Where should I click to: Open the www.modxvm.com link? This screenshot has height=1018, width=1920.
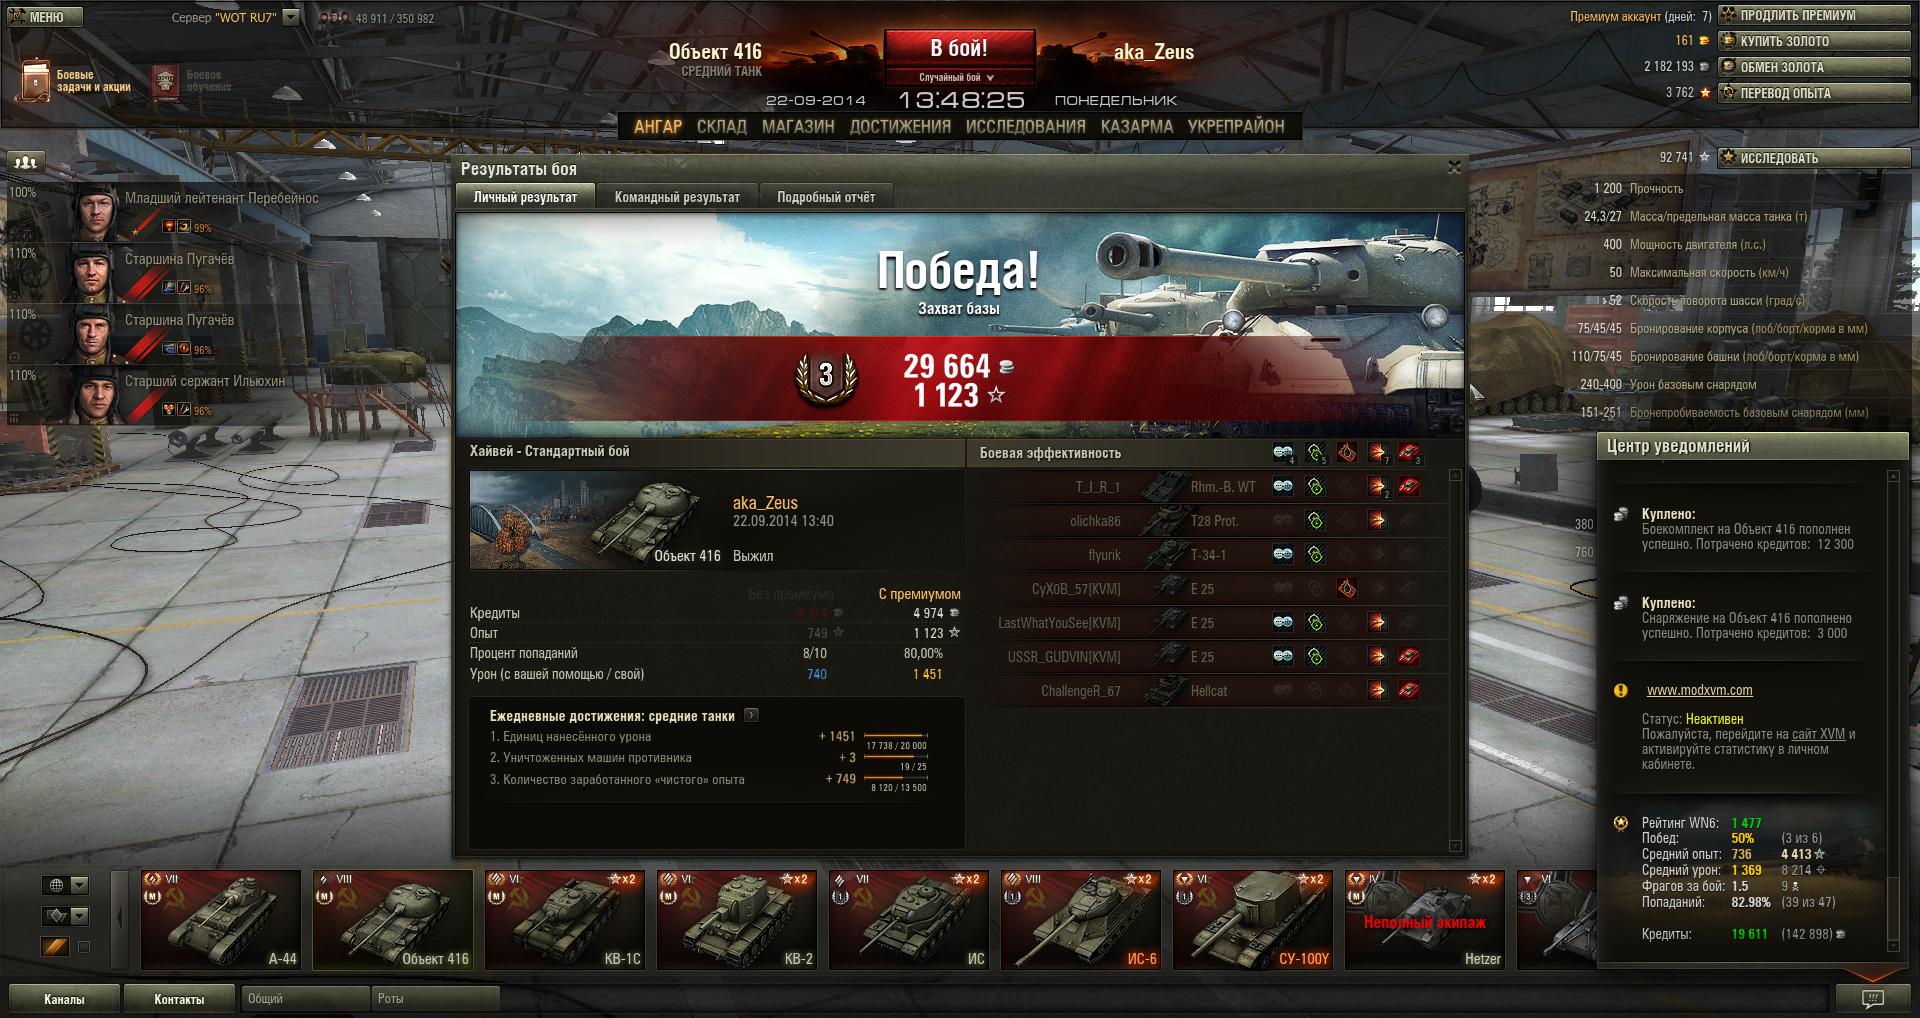click(1699, 690)
